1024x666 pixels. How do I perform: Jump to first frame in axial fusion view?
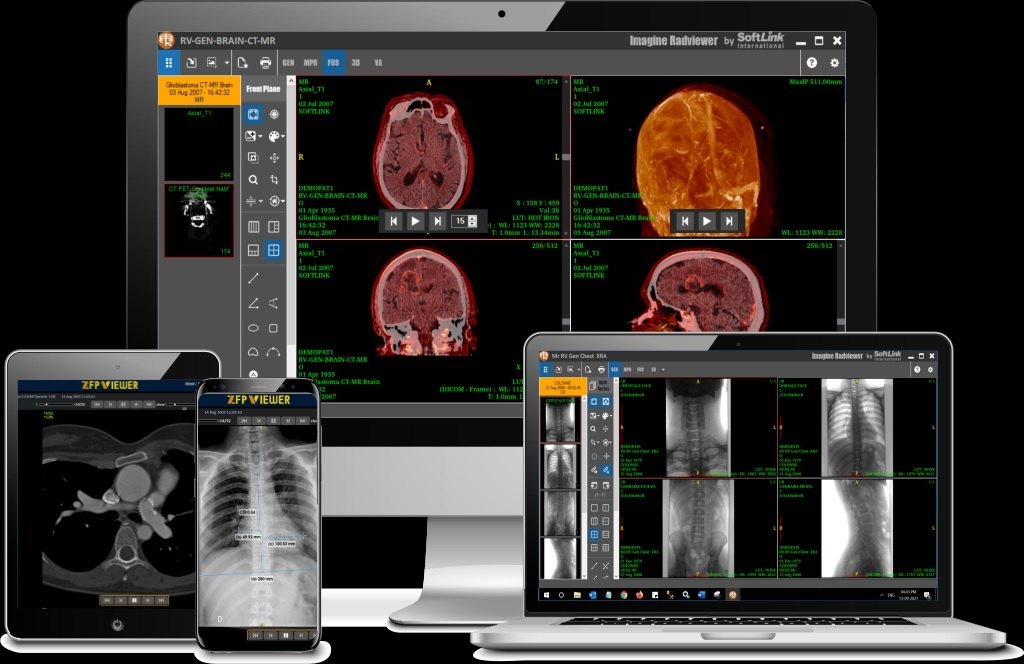tap(394, 221)
